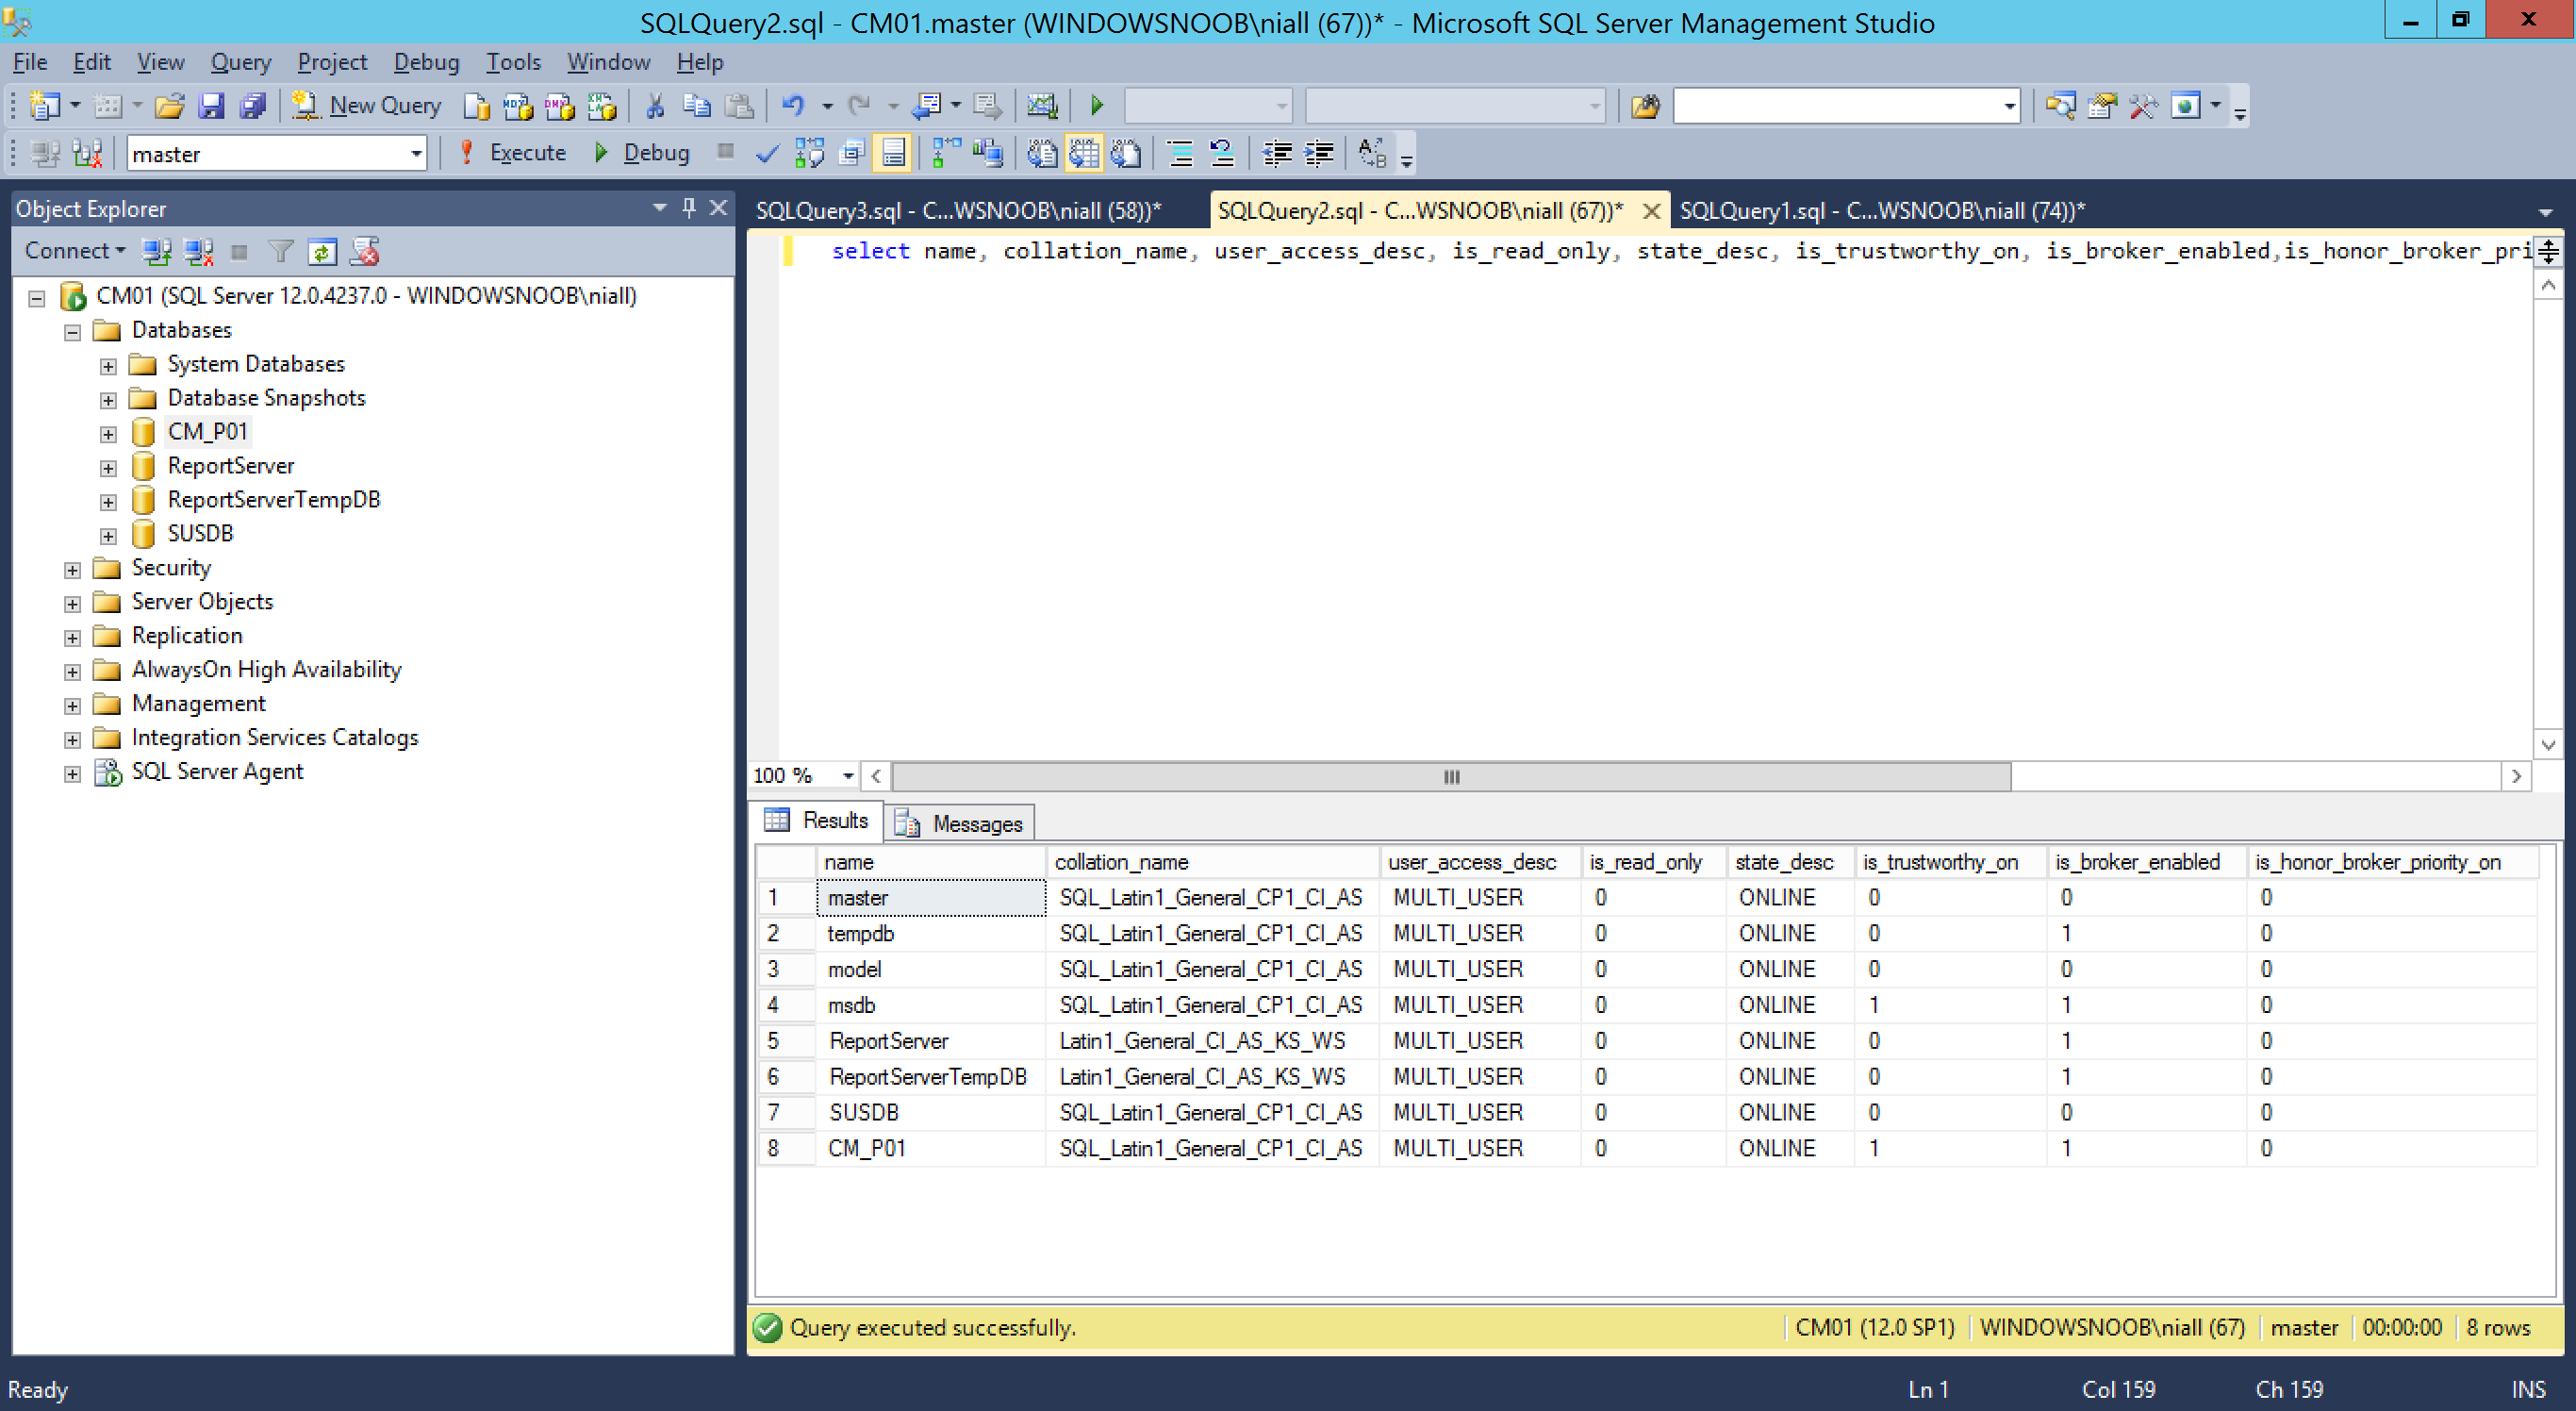Click the Filter icon in Object Explorer
The width and height of the screenshot is (2576, 1411).
[x=281, y=251]
